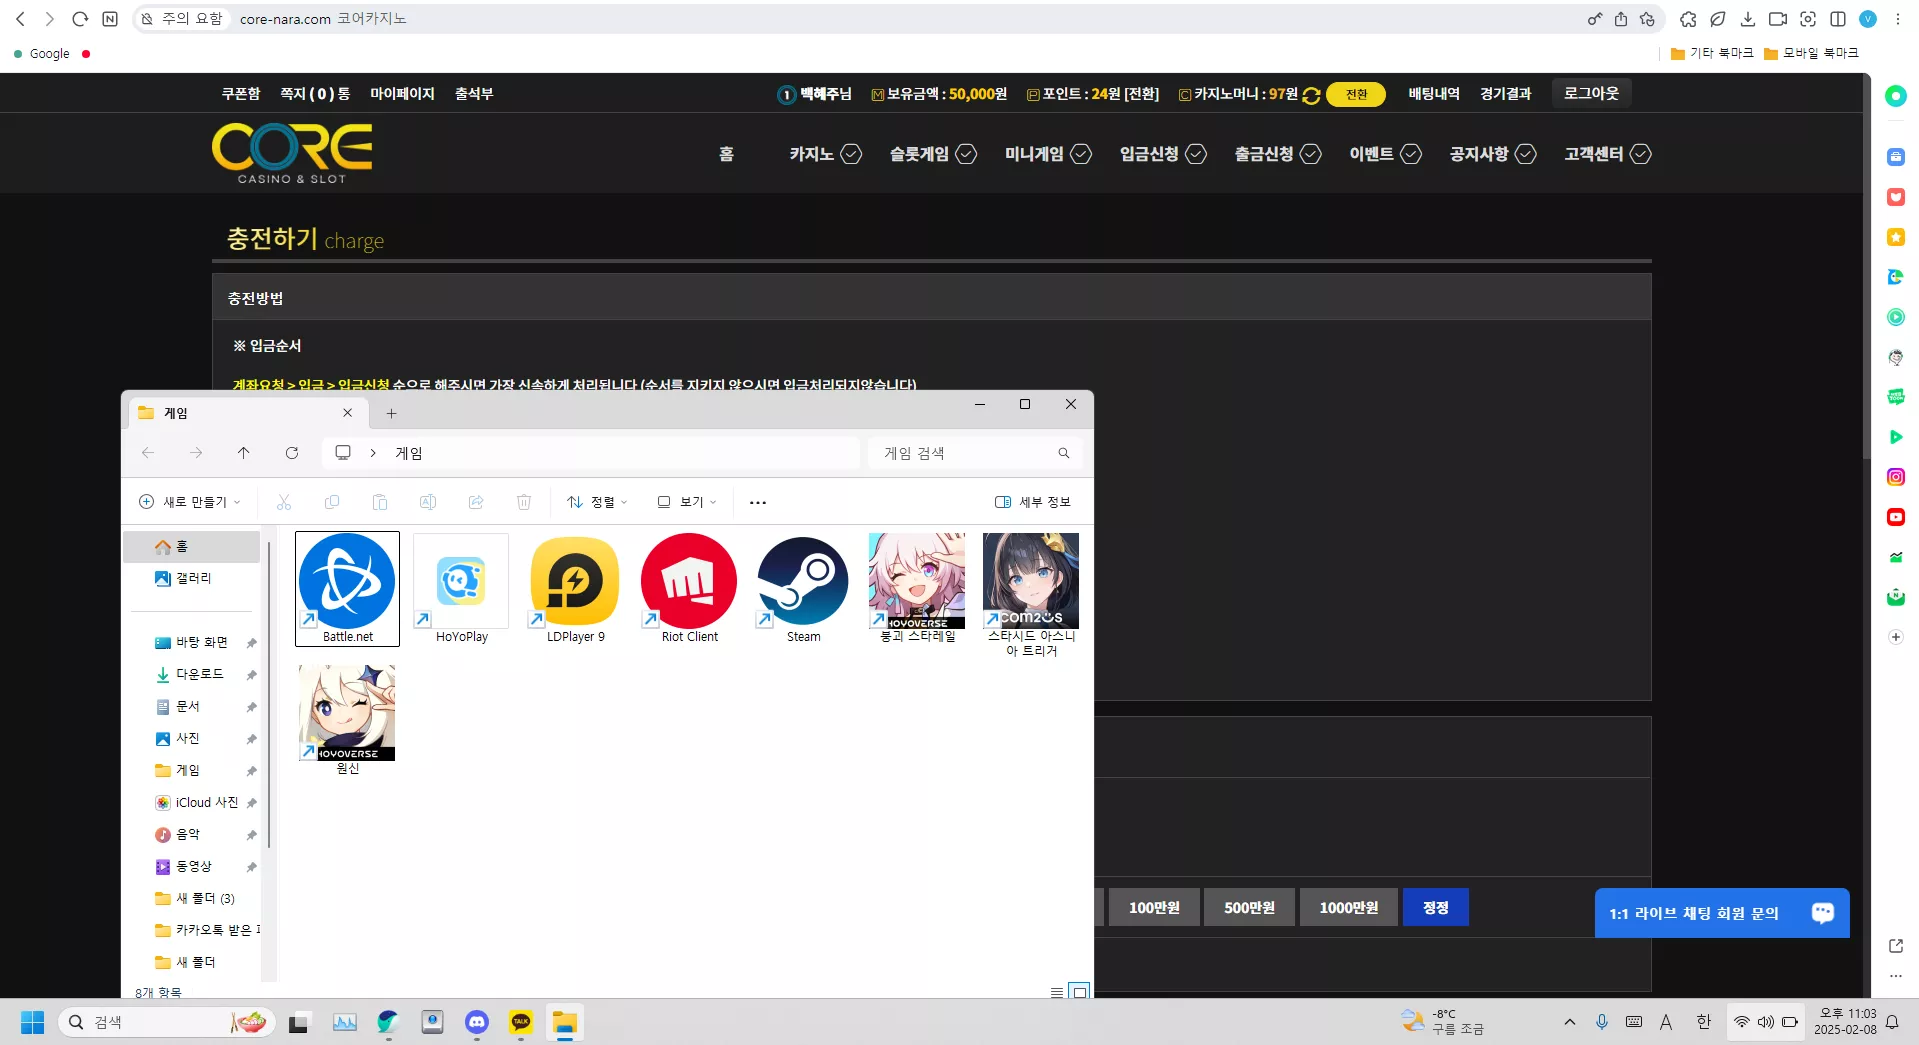Image resolution: width=1919 pixels, height=1045 pixels.
Task: Click the copy icon in explorer toolbar
Action: (332, 502)
